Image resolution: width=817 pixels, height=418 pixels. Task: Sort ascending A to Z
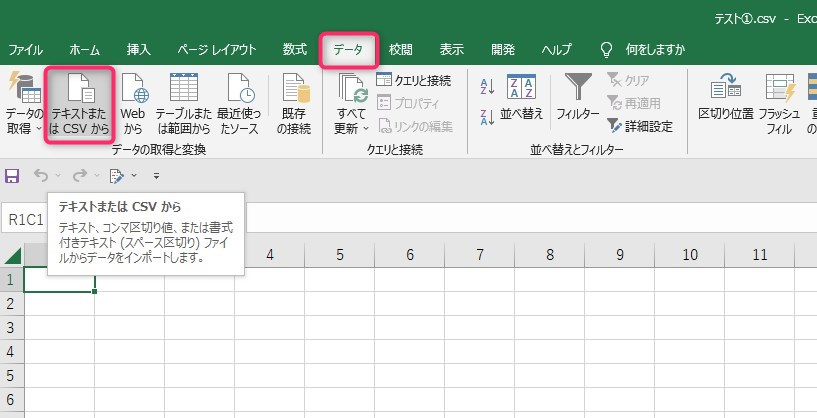[x=487, y=87]
